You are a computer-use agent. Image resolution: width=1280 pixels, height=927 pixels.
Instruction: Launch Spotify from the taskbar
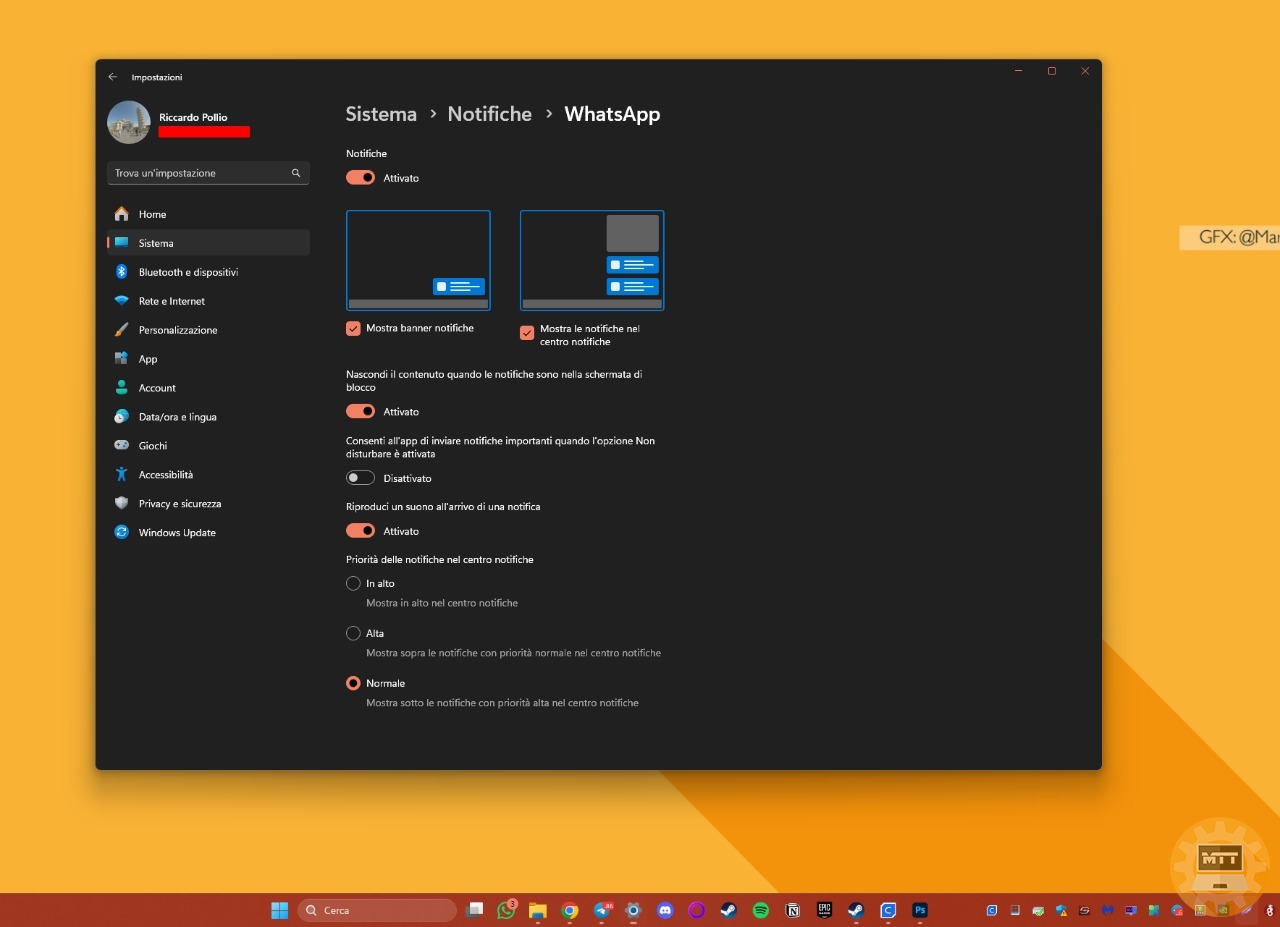click(760, 910)
